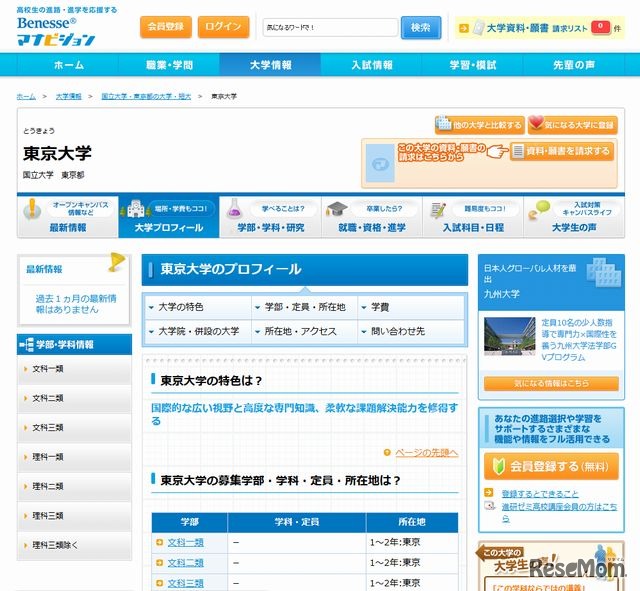Jump to 学部・定員・所在地 section
Viewport: 640px width, 591px height.
[x=305, y=307]
